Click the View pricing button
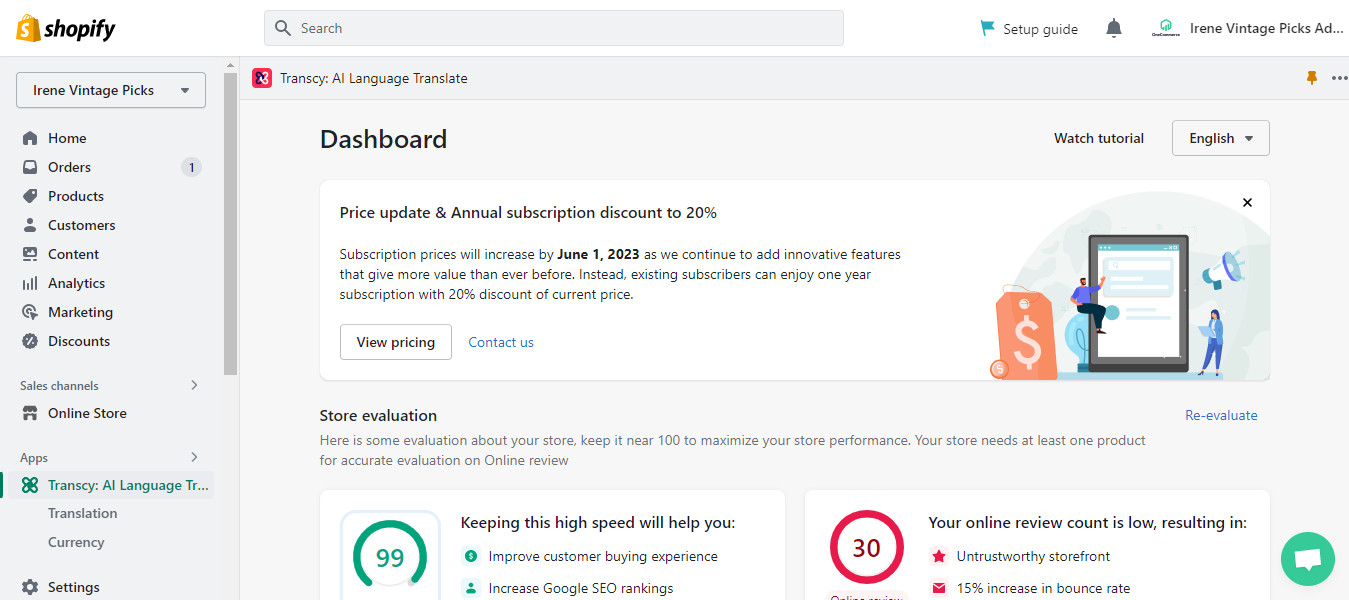This screenshot has height=600, width=1349. 395,342
